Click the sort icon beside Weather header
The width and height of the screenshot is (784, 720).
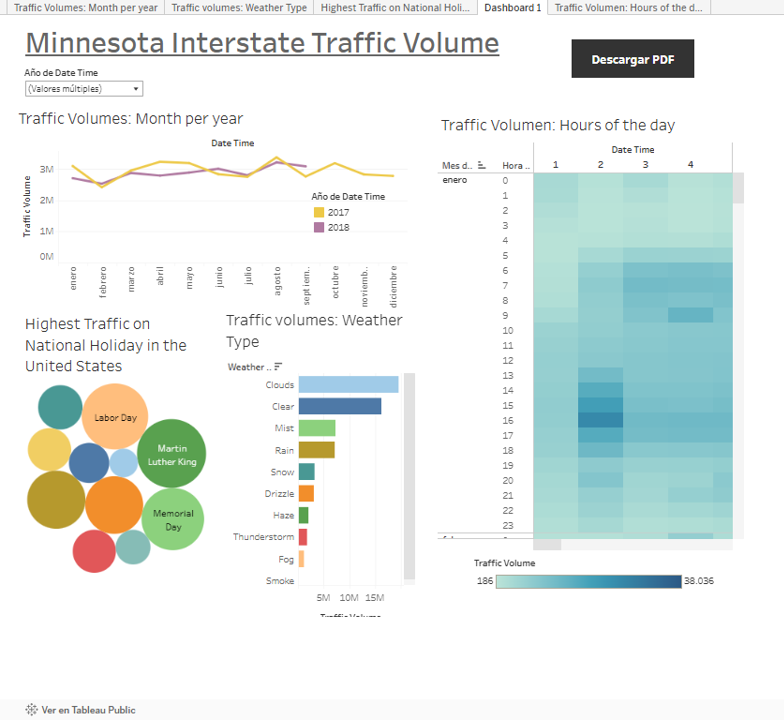coord(278,367)
